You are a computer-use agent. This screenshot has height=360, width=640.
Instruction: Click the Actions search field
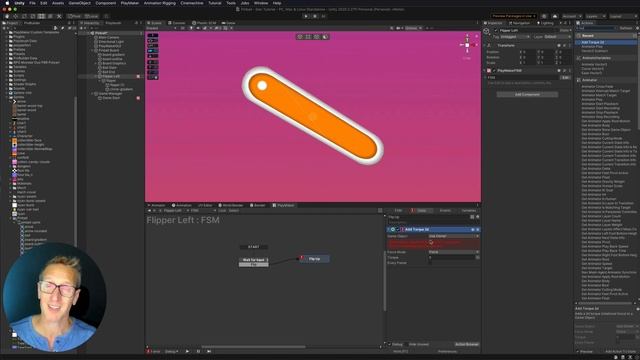click(596, 29)
